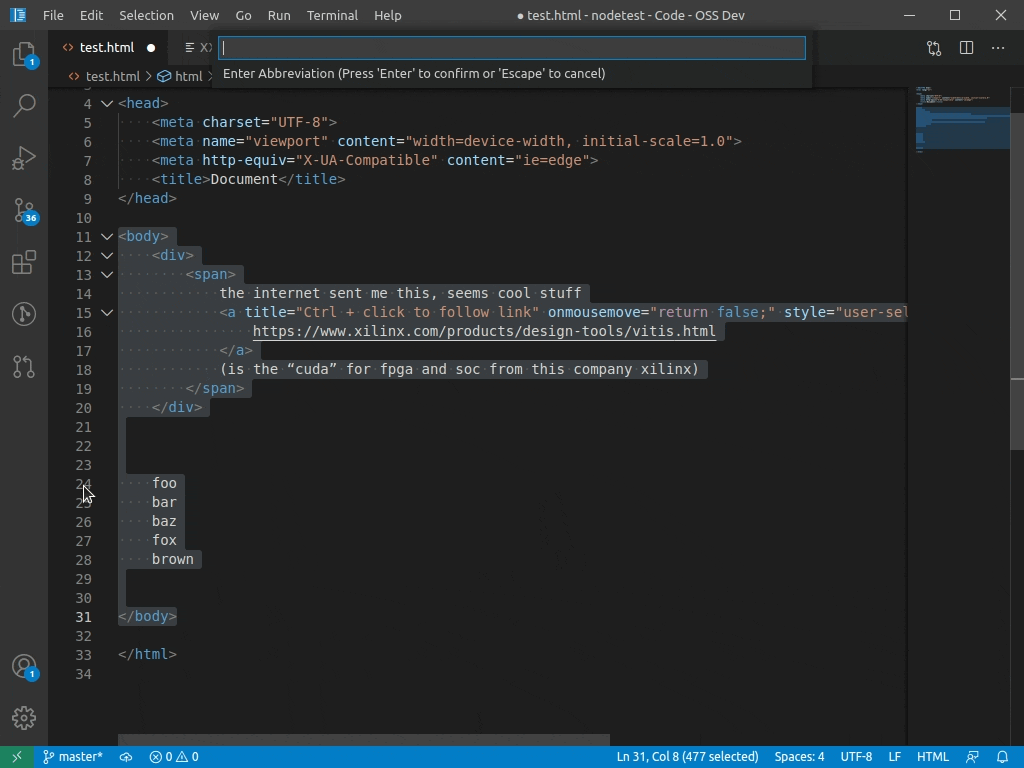Collapse the body element fold at line 11

point(107,236)
